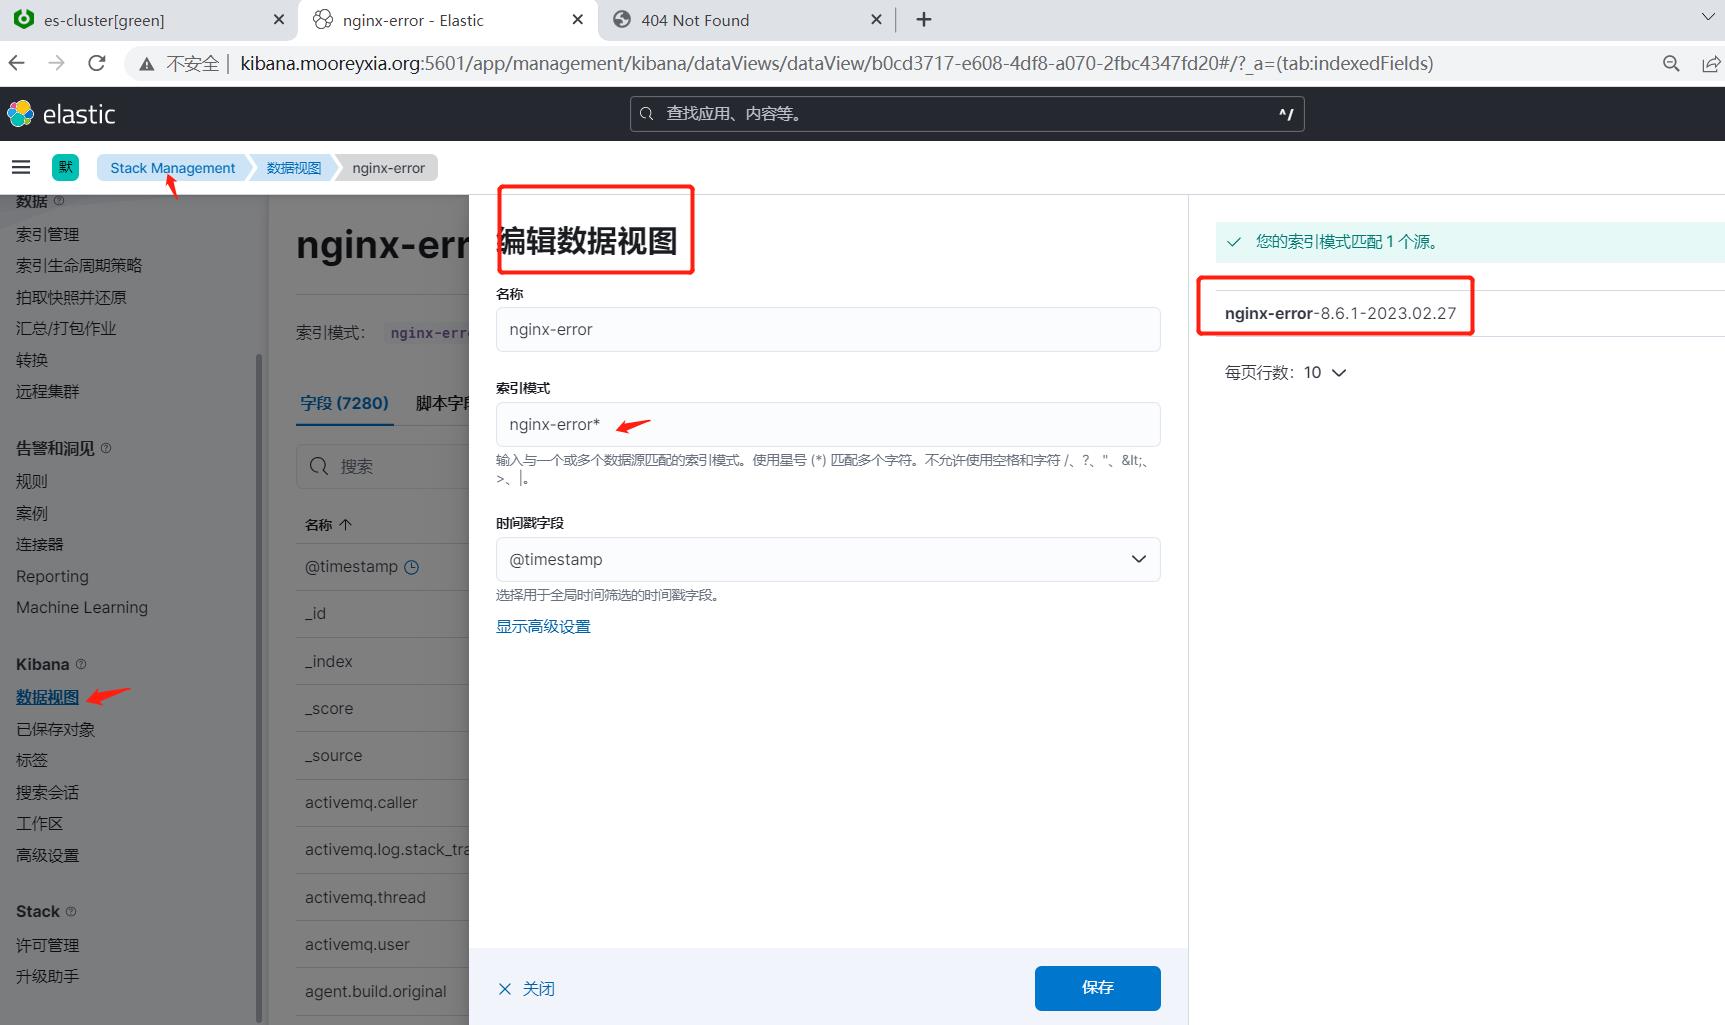1725x1025 pixels.
Task: Open 远程集群 in sidebar
Action: [x=47, y=391]
